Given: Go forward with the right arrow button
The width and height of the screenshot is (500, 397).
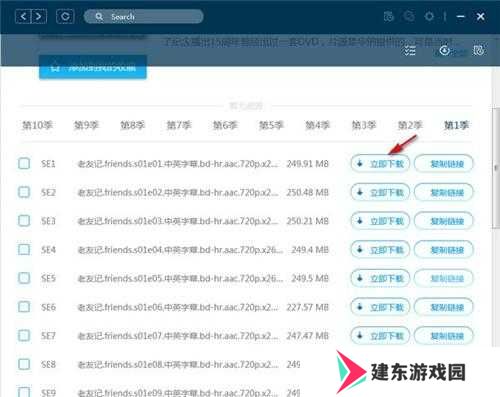Looking at the screenshot, I should (39, 16).
